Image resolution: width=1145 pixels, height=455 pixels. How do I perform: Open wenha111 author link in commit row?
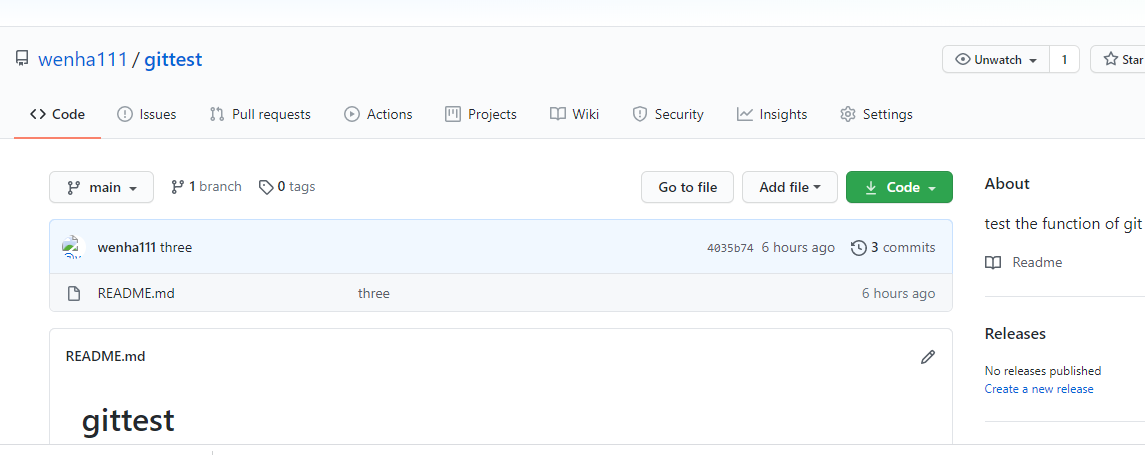126,248
